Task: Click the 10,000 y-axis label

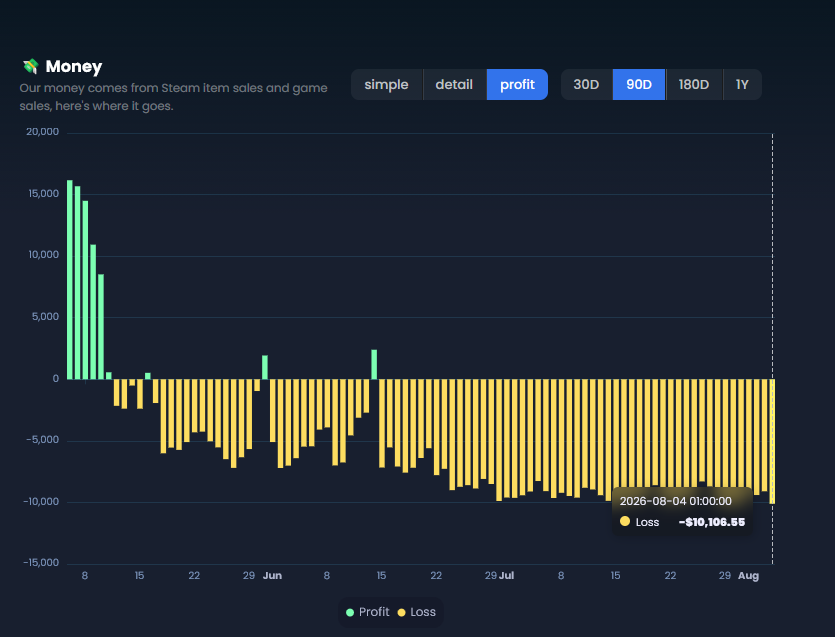Action: (x=44, y=255)
